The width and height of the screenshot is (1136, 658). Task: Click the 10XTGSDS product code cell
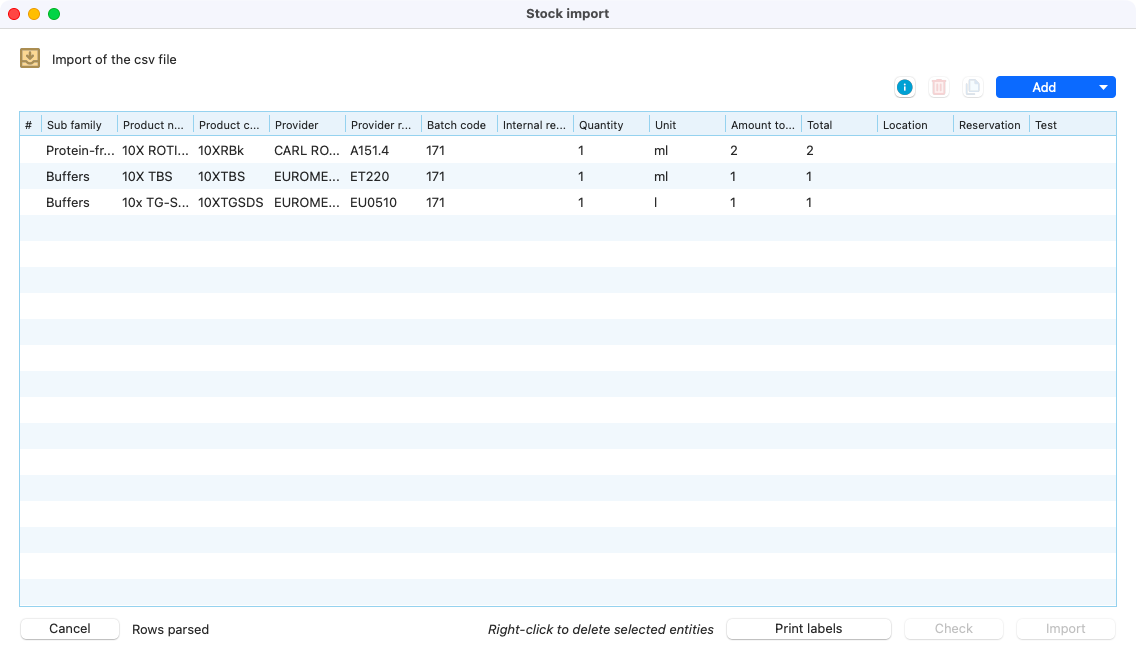click(x=231, y=203)
